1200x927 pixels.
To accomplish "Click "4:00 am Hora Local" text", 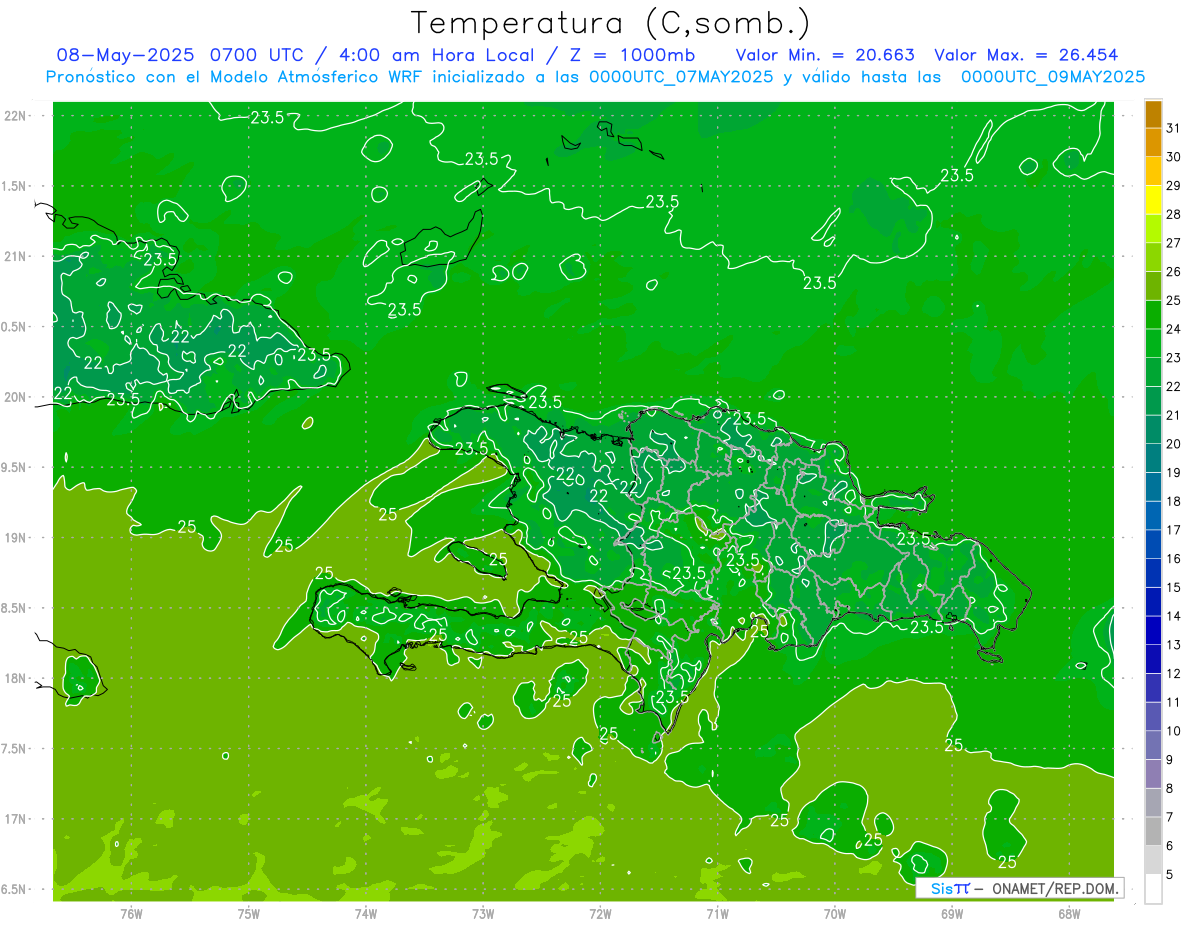I will coord(442,55).
